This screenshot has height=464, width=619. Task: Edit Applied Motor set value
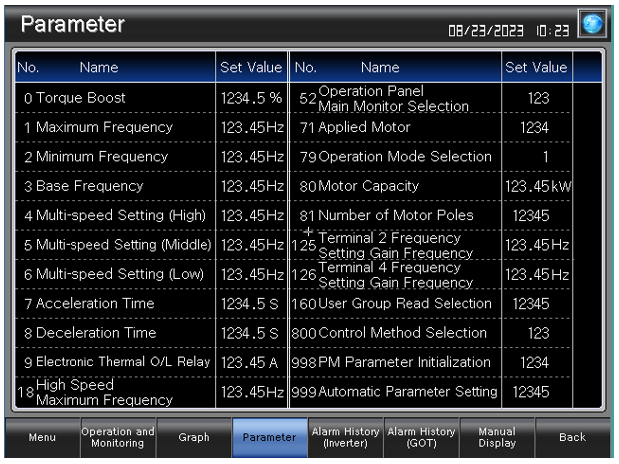pyautogui.click(x=537, y=127)
